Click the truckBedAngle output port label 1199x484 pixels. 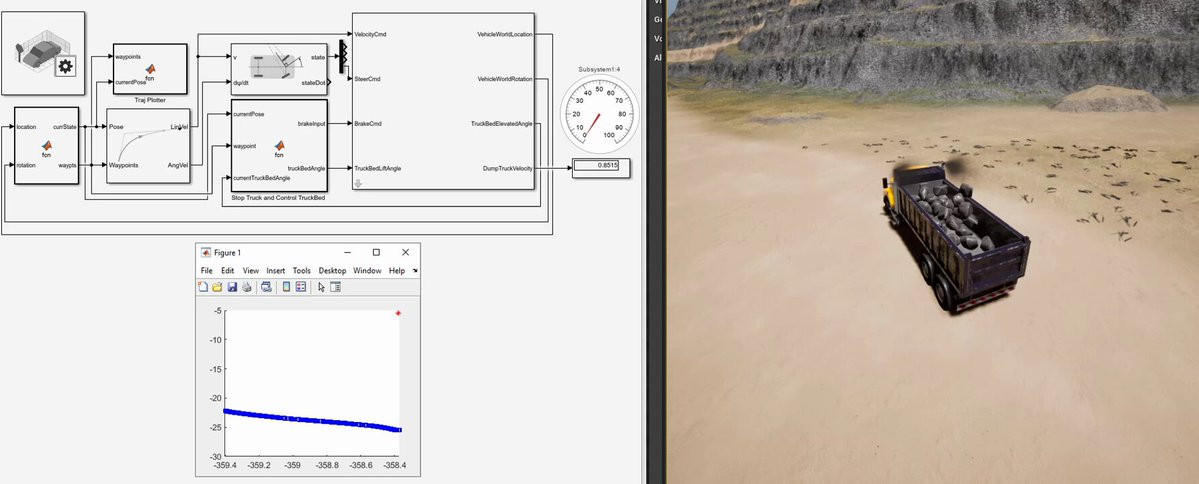tap(307, 167)
